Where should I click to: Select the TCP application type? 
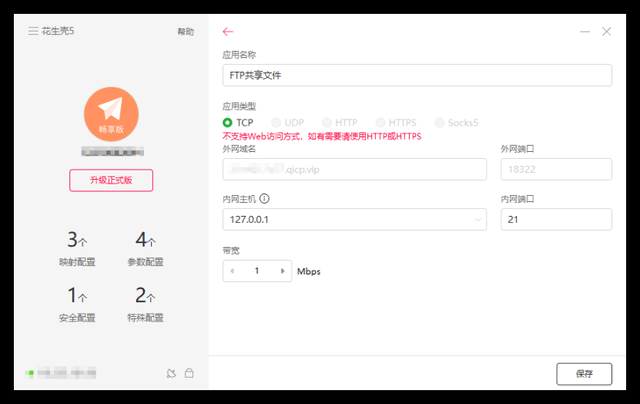(228, 123)
